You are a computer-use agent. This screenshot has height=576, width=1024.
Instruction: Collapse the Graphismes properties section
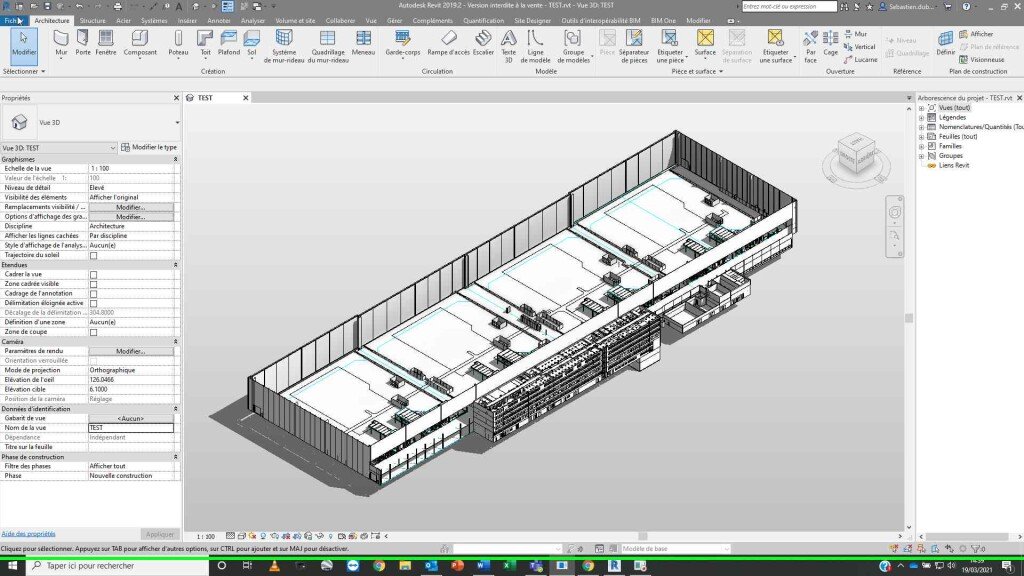pos(175,159)
